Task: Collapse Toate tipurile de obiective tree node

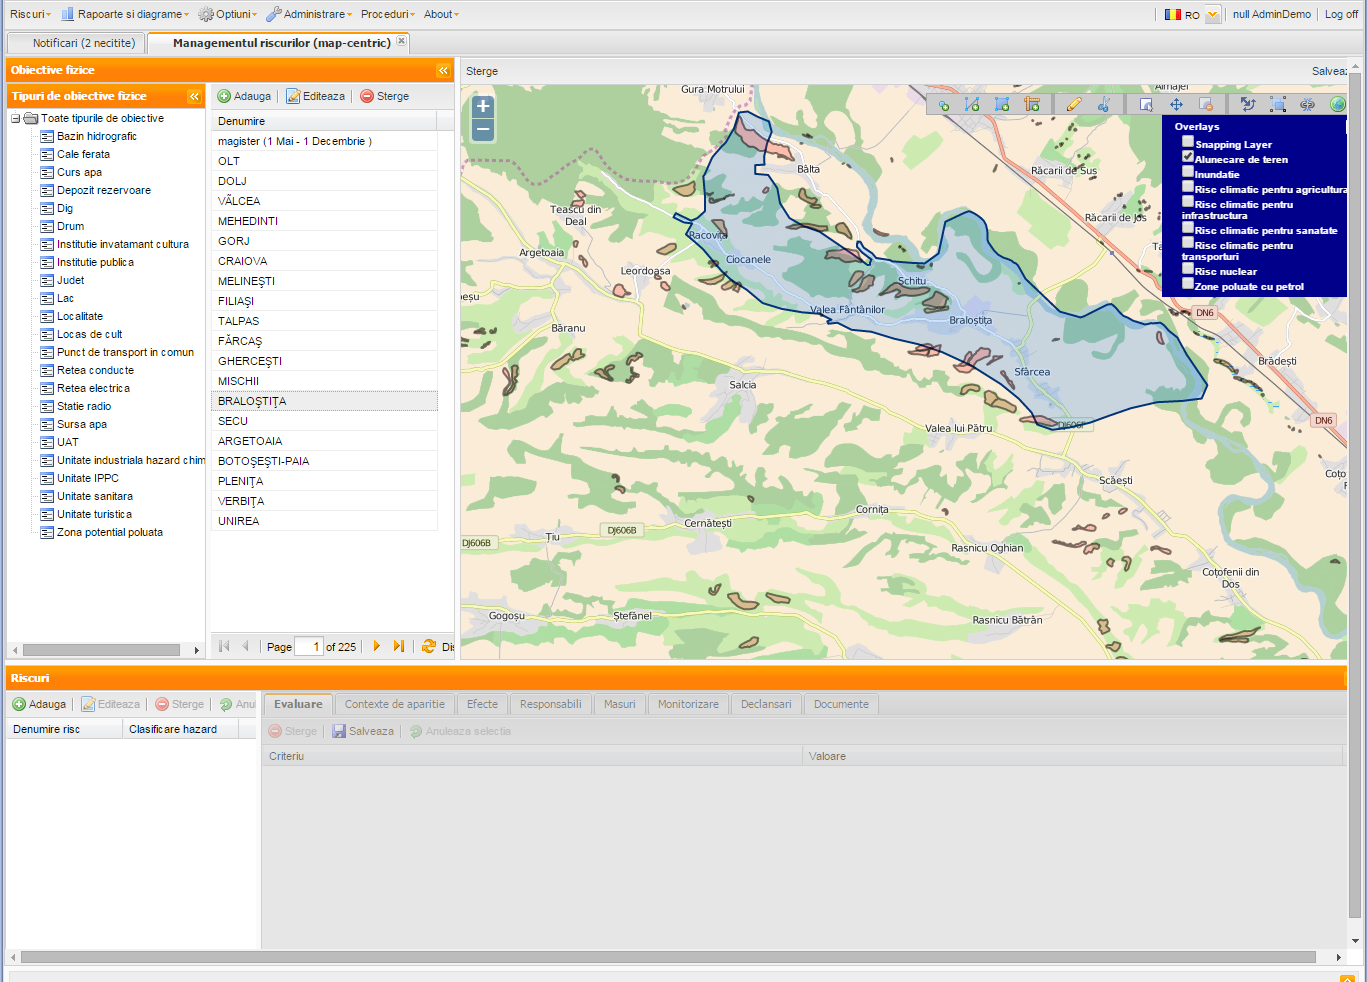Action: [16, 118]
